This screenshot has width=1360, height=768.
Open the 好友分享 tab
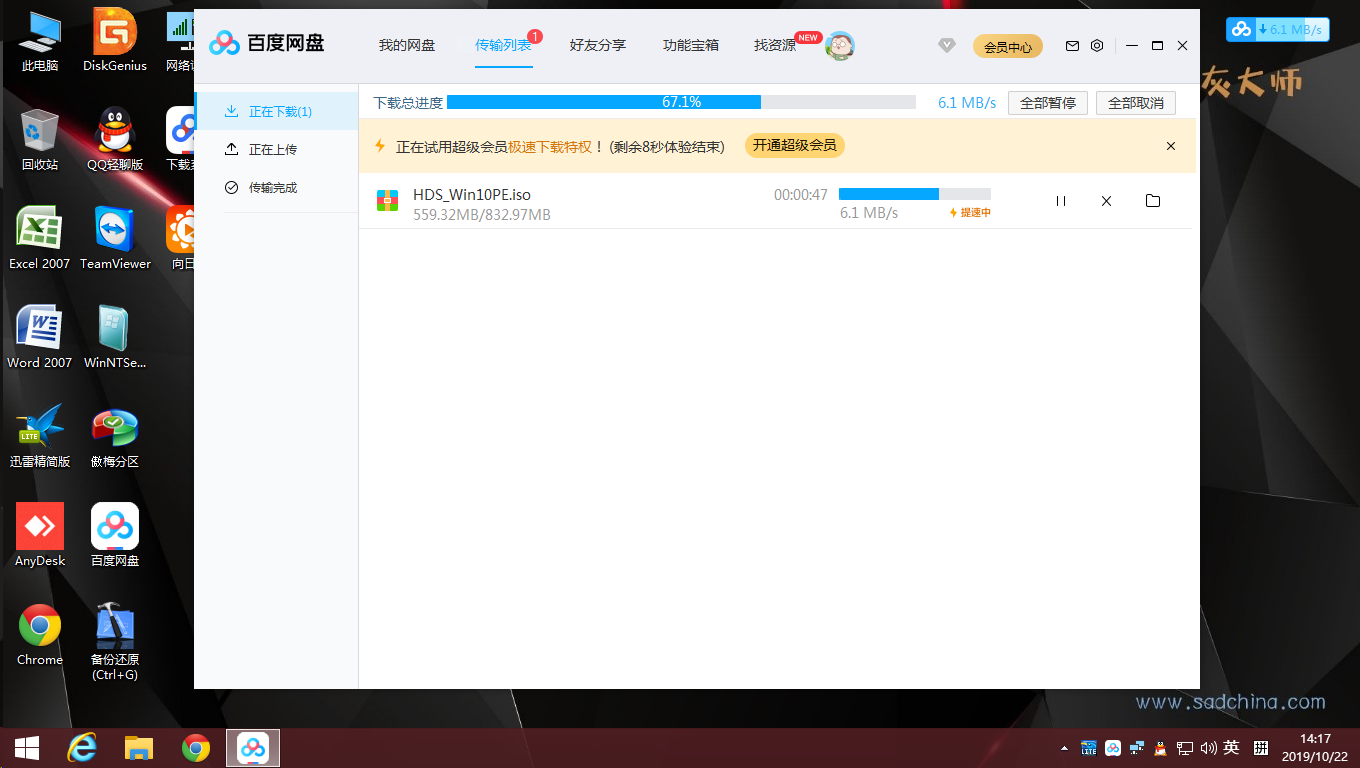tap(597, 46)
